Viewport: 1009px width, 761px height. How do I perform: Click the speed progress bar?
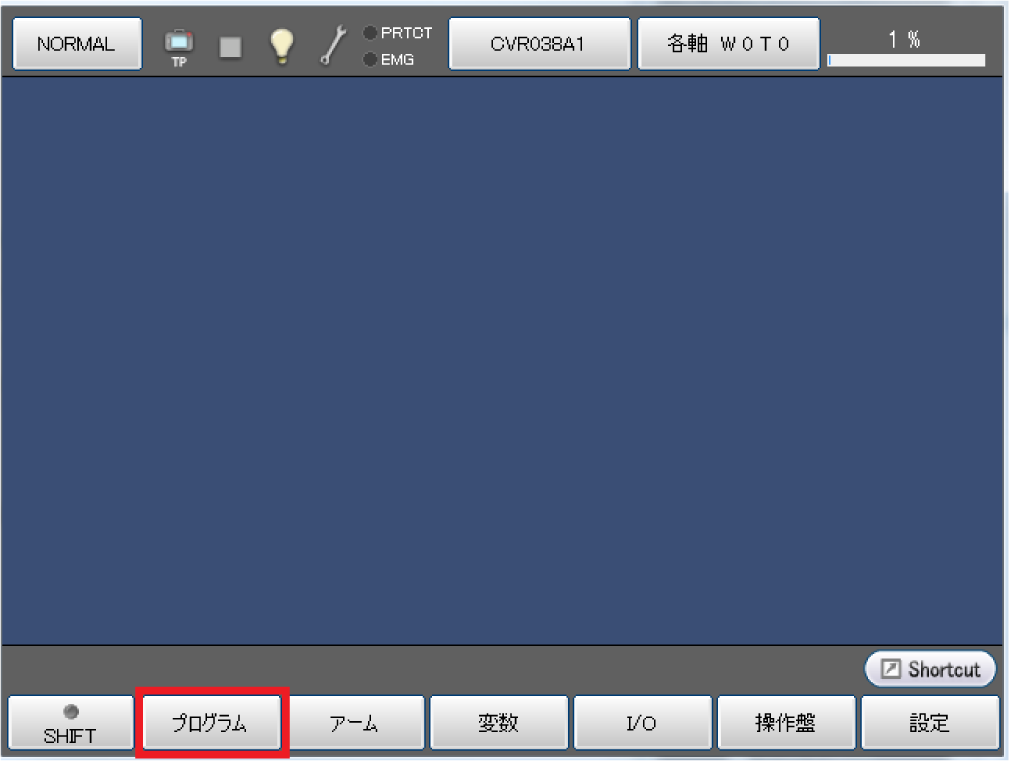906,60
